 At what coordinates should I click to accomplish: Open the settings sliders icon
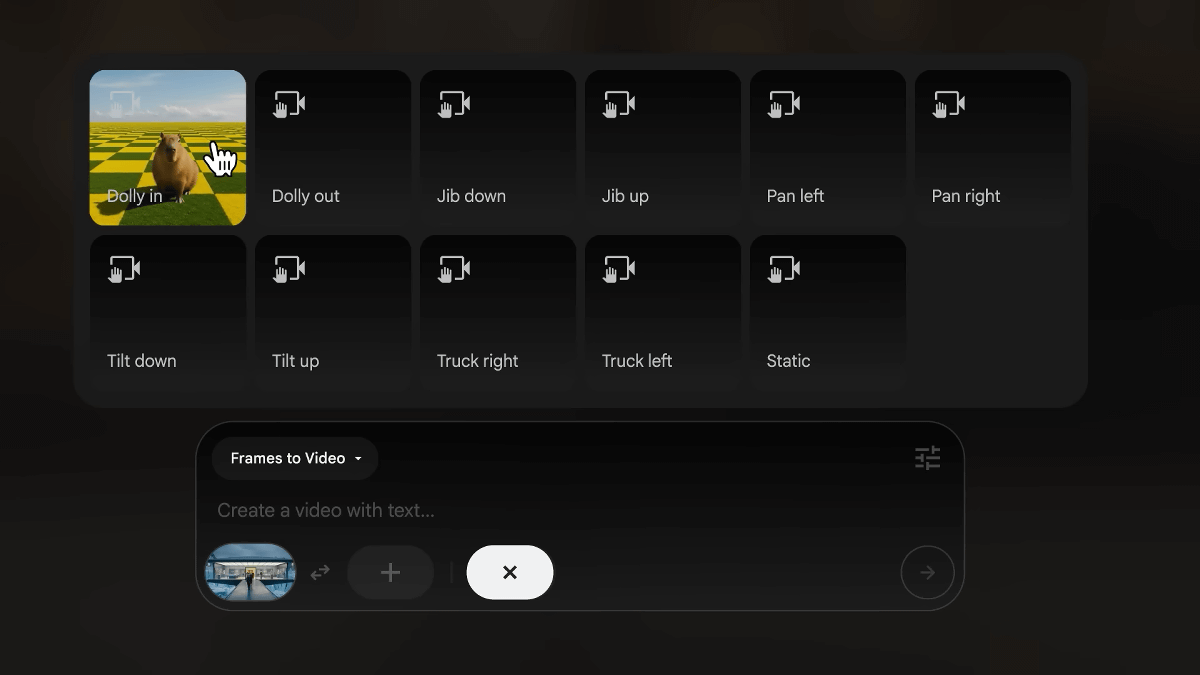coord(928,458)
